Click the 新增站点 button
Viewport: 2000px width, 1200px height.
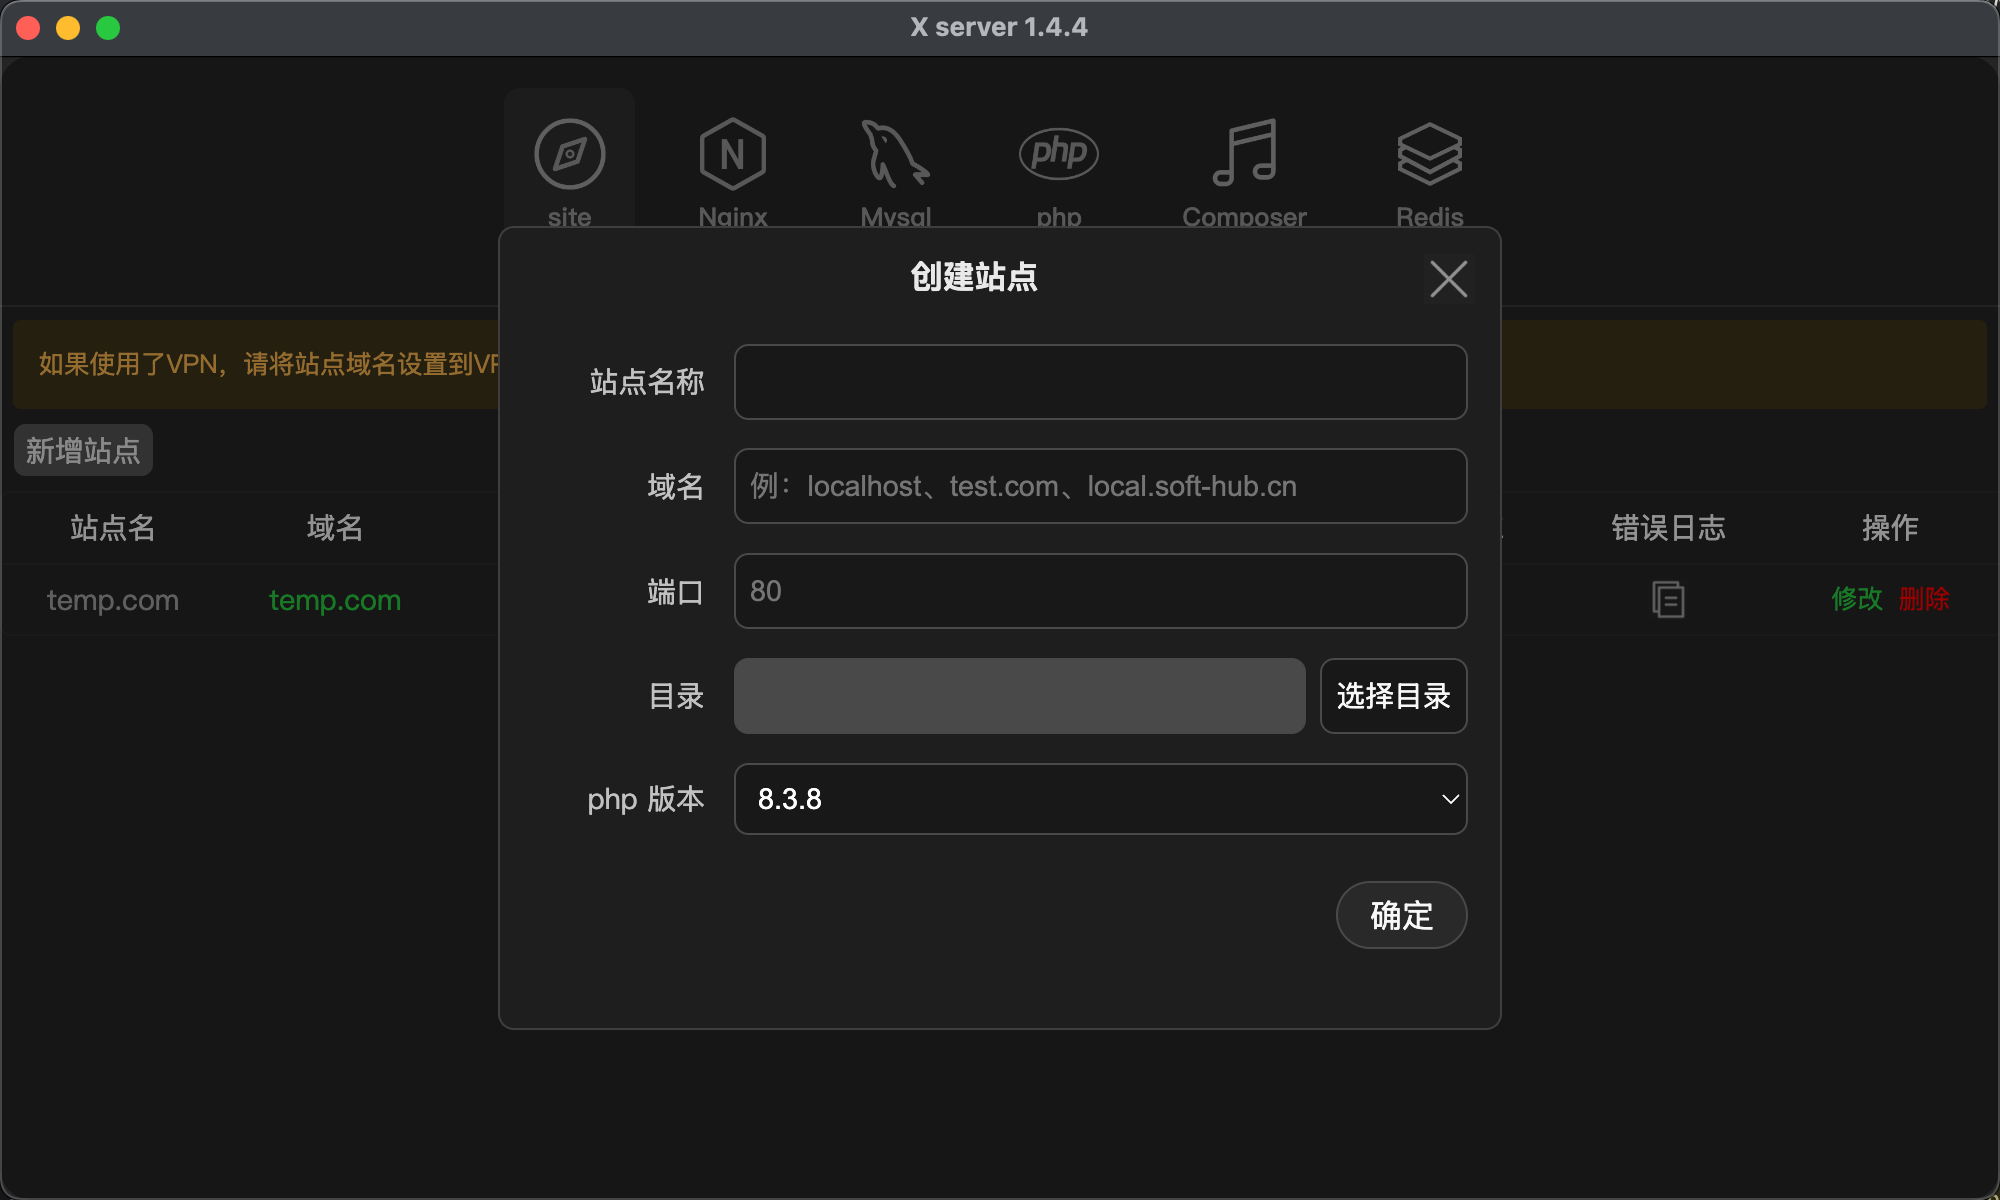83,450
